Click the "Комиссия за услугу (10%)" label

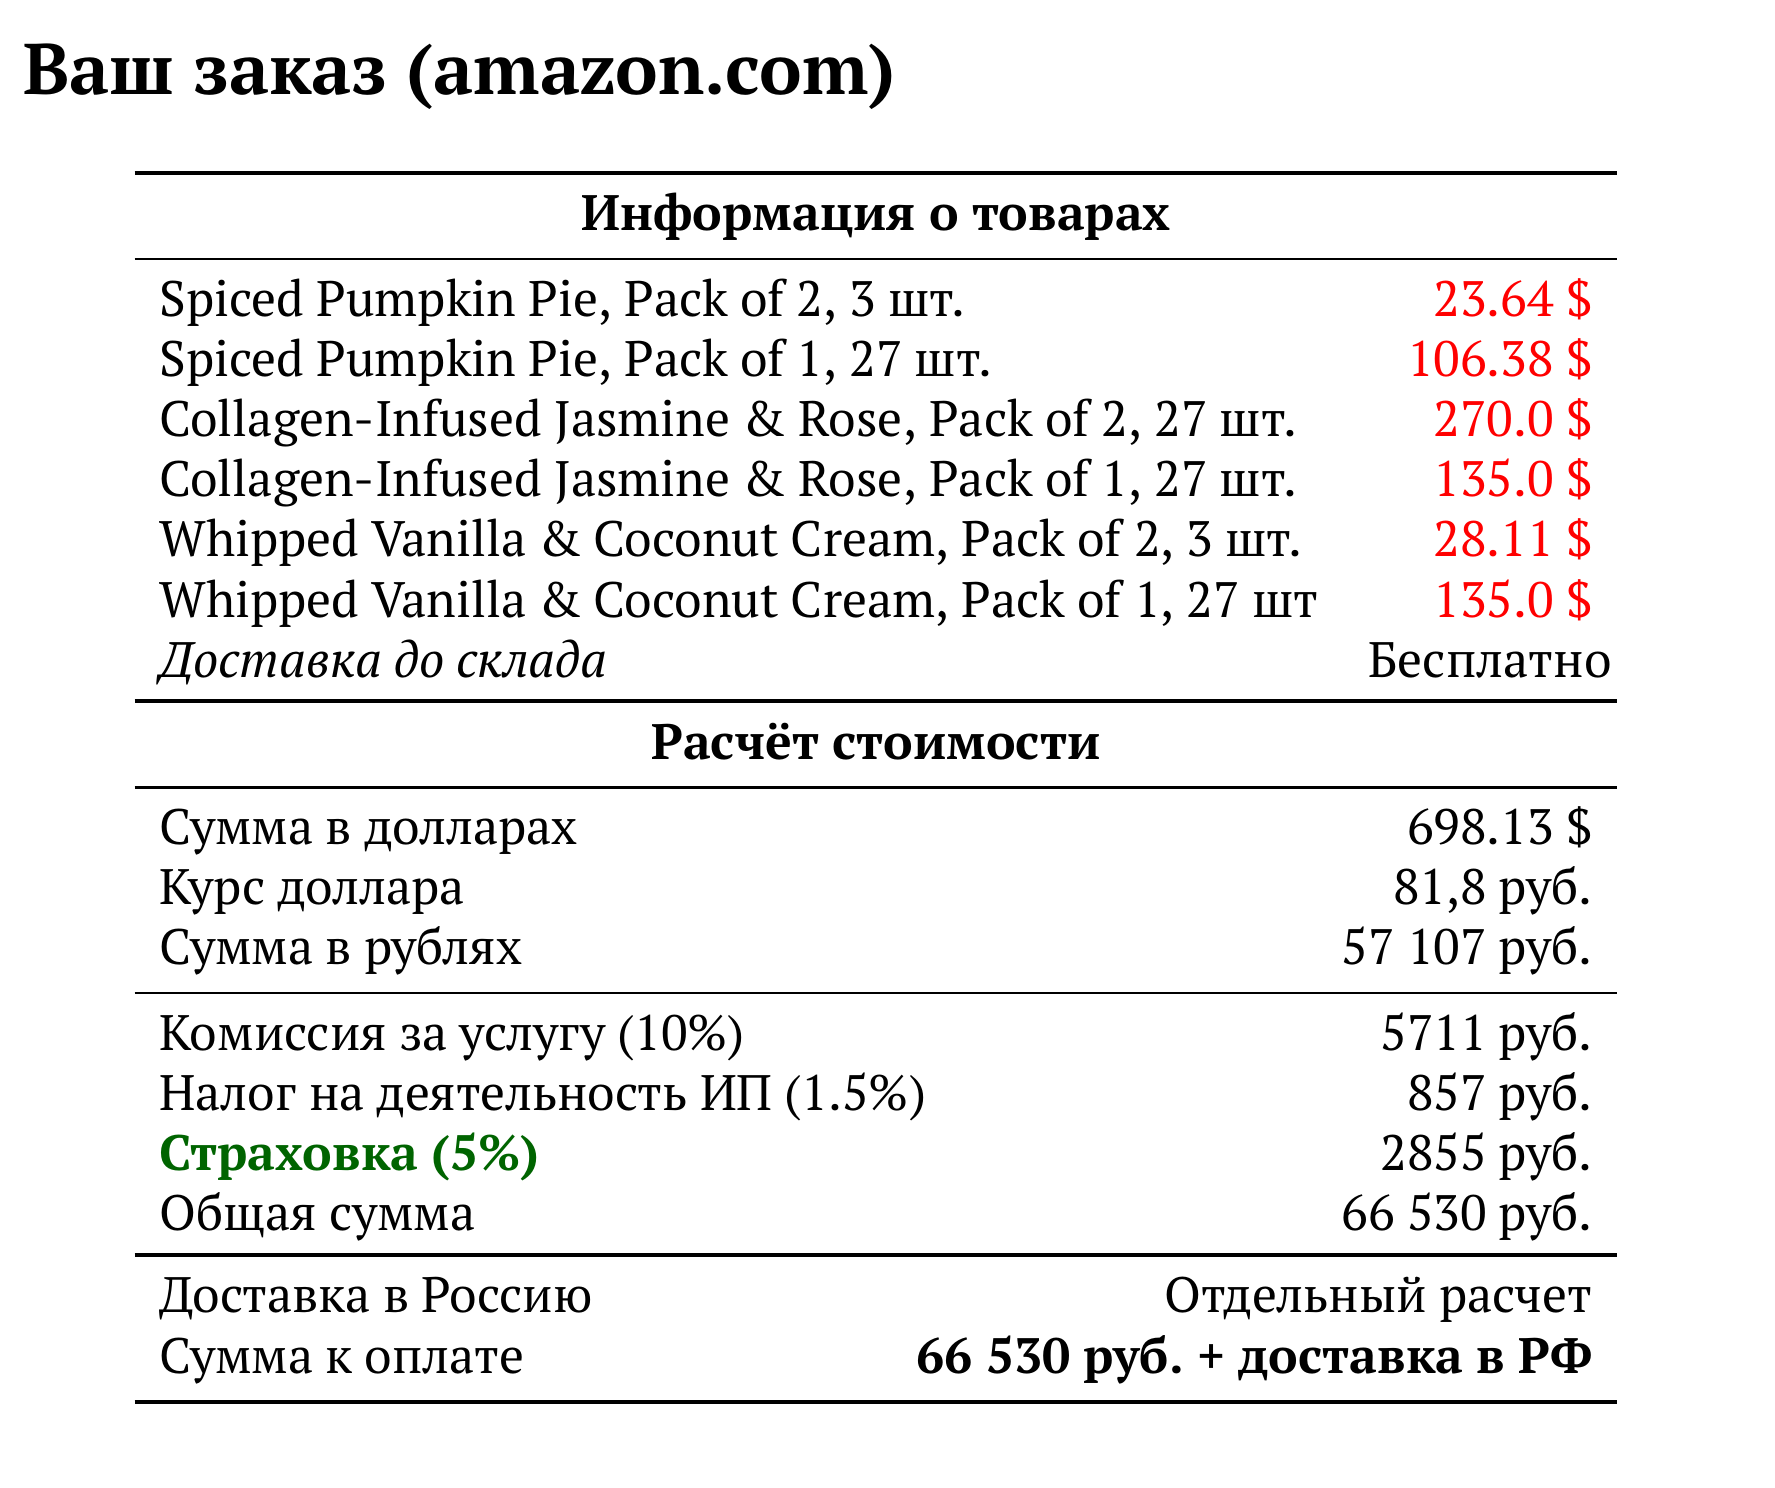point(451,1034)
